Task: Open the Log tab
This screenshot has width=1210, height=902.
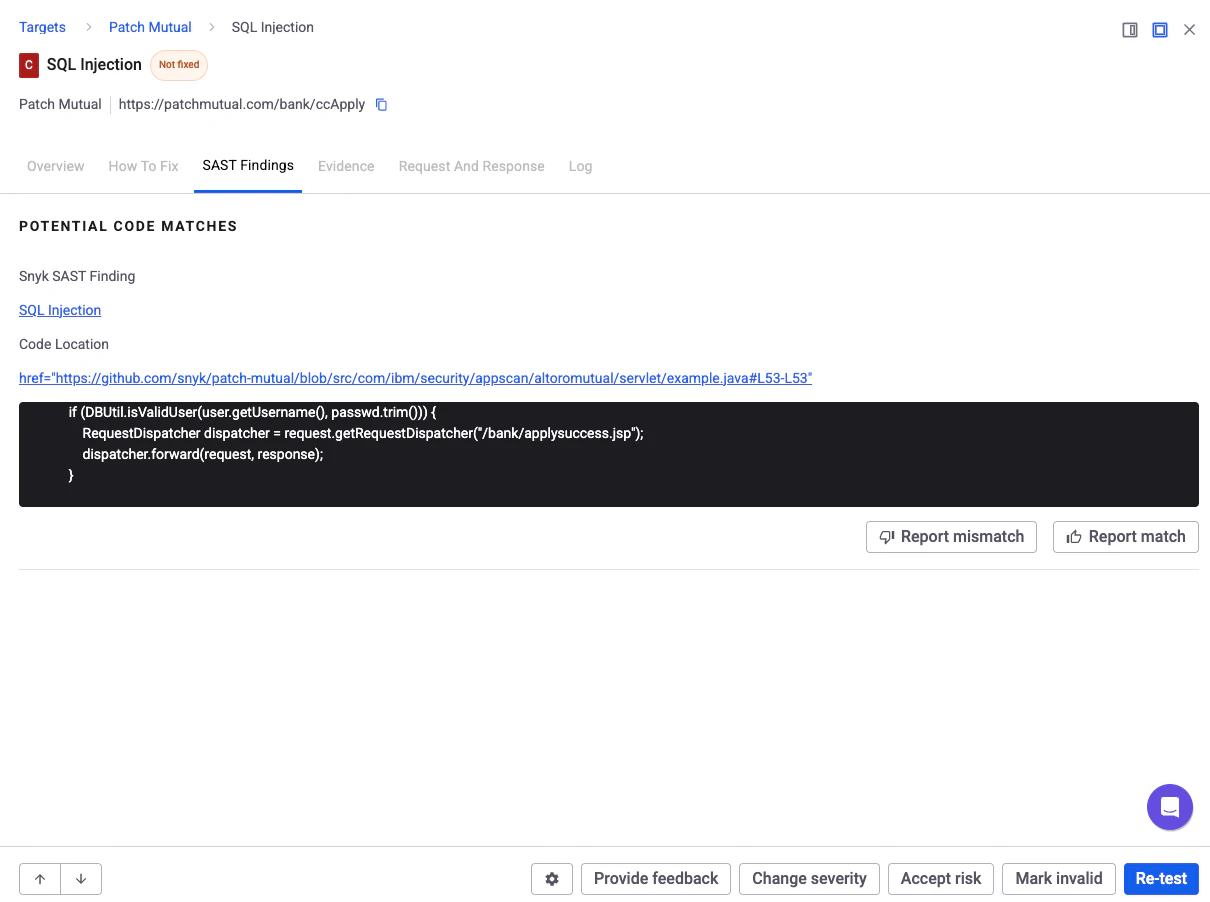Action: coord(580,166)
